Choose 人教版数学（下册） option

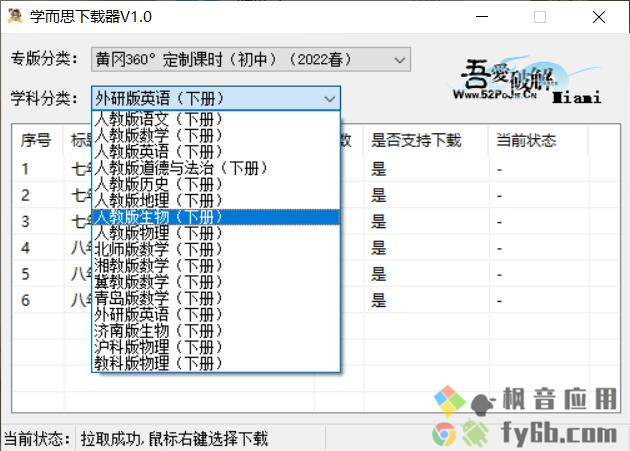point(216,135)
